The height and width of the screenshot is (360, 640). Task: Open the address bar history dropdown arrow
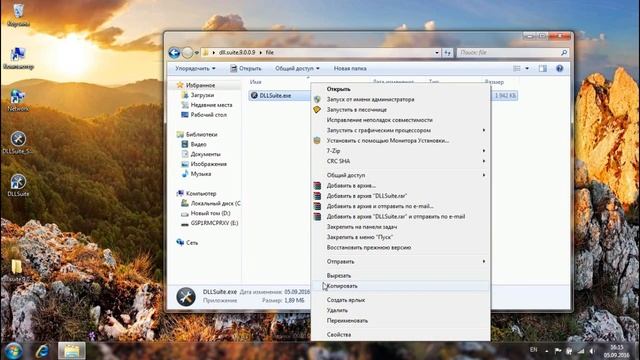[x=437, y=53]
